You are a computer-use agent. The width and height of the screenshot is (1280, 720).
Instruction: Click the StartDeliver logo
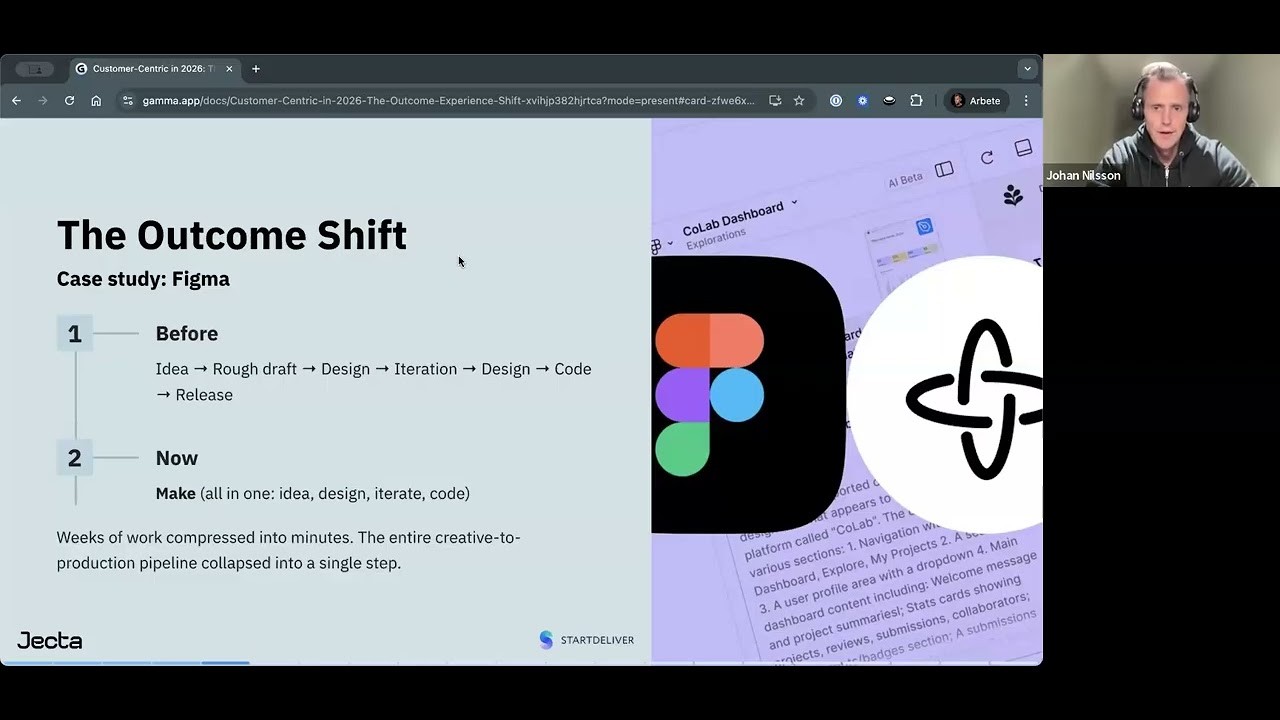pos(587,640)
